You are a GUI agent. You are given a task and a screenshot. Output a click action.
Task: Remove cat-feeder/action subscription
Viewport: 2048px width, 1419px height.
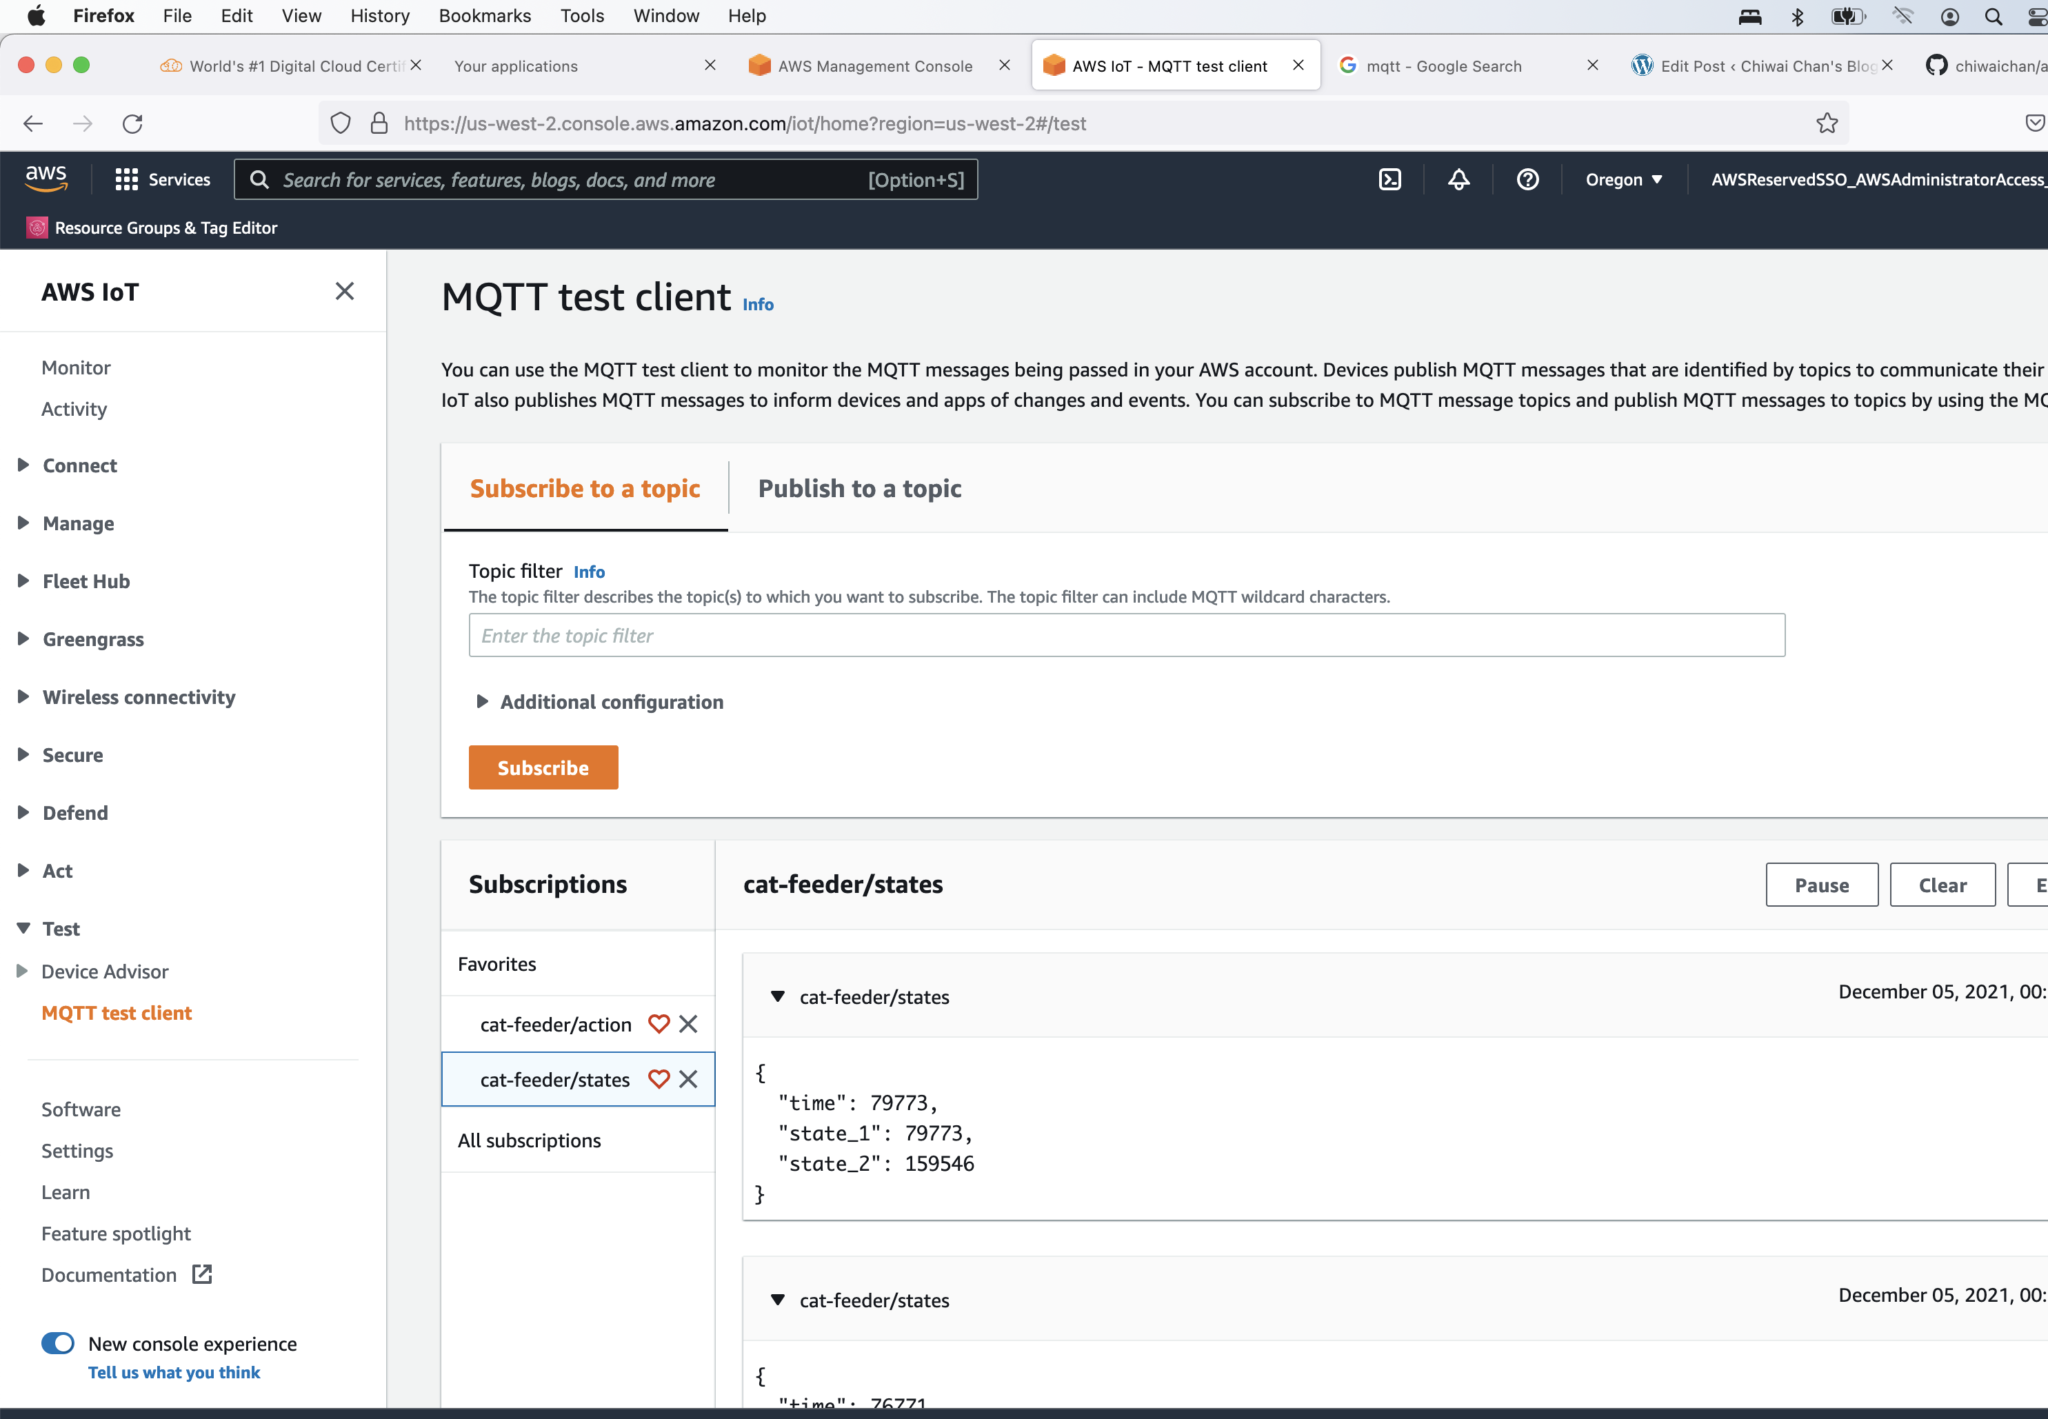688,1024
